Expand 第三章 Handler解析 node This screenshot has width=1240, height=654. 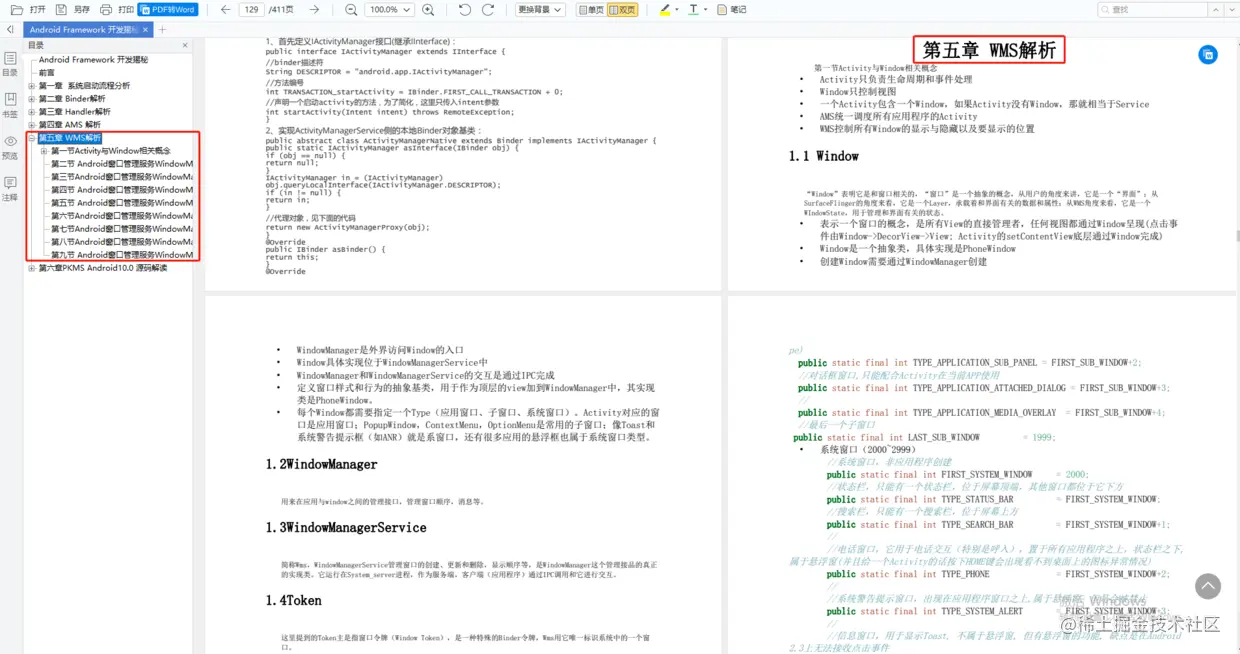pos(32,112)
